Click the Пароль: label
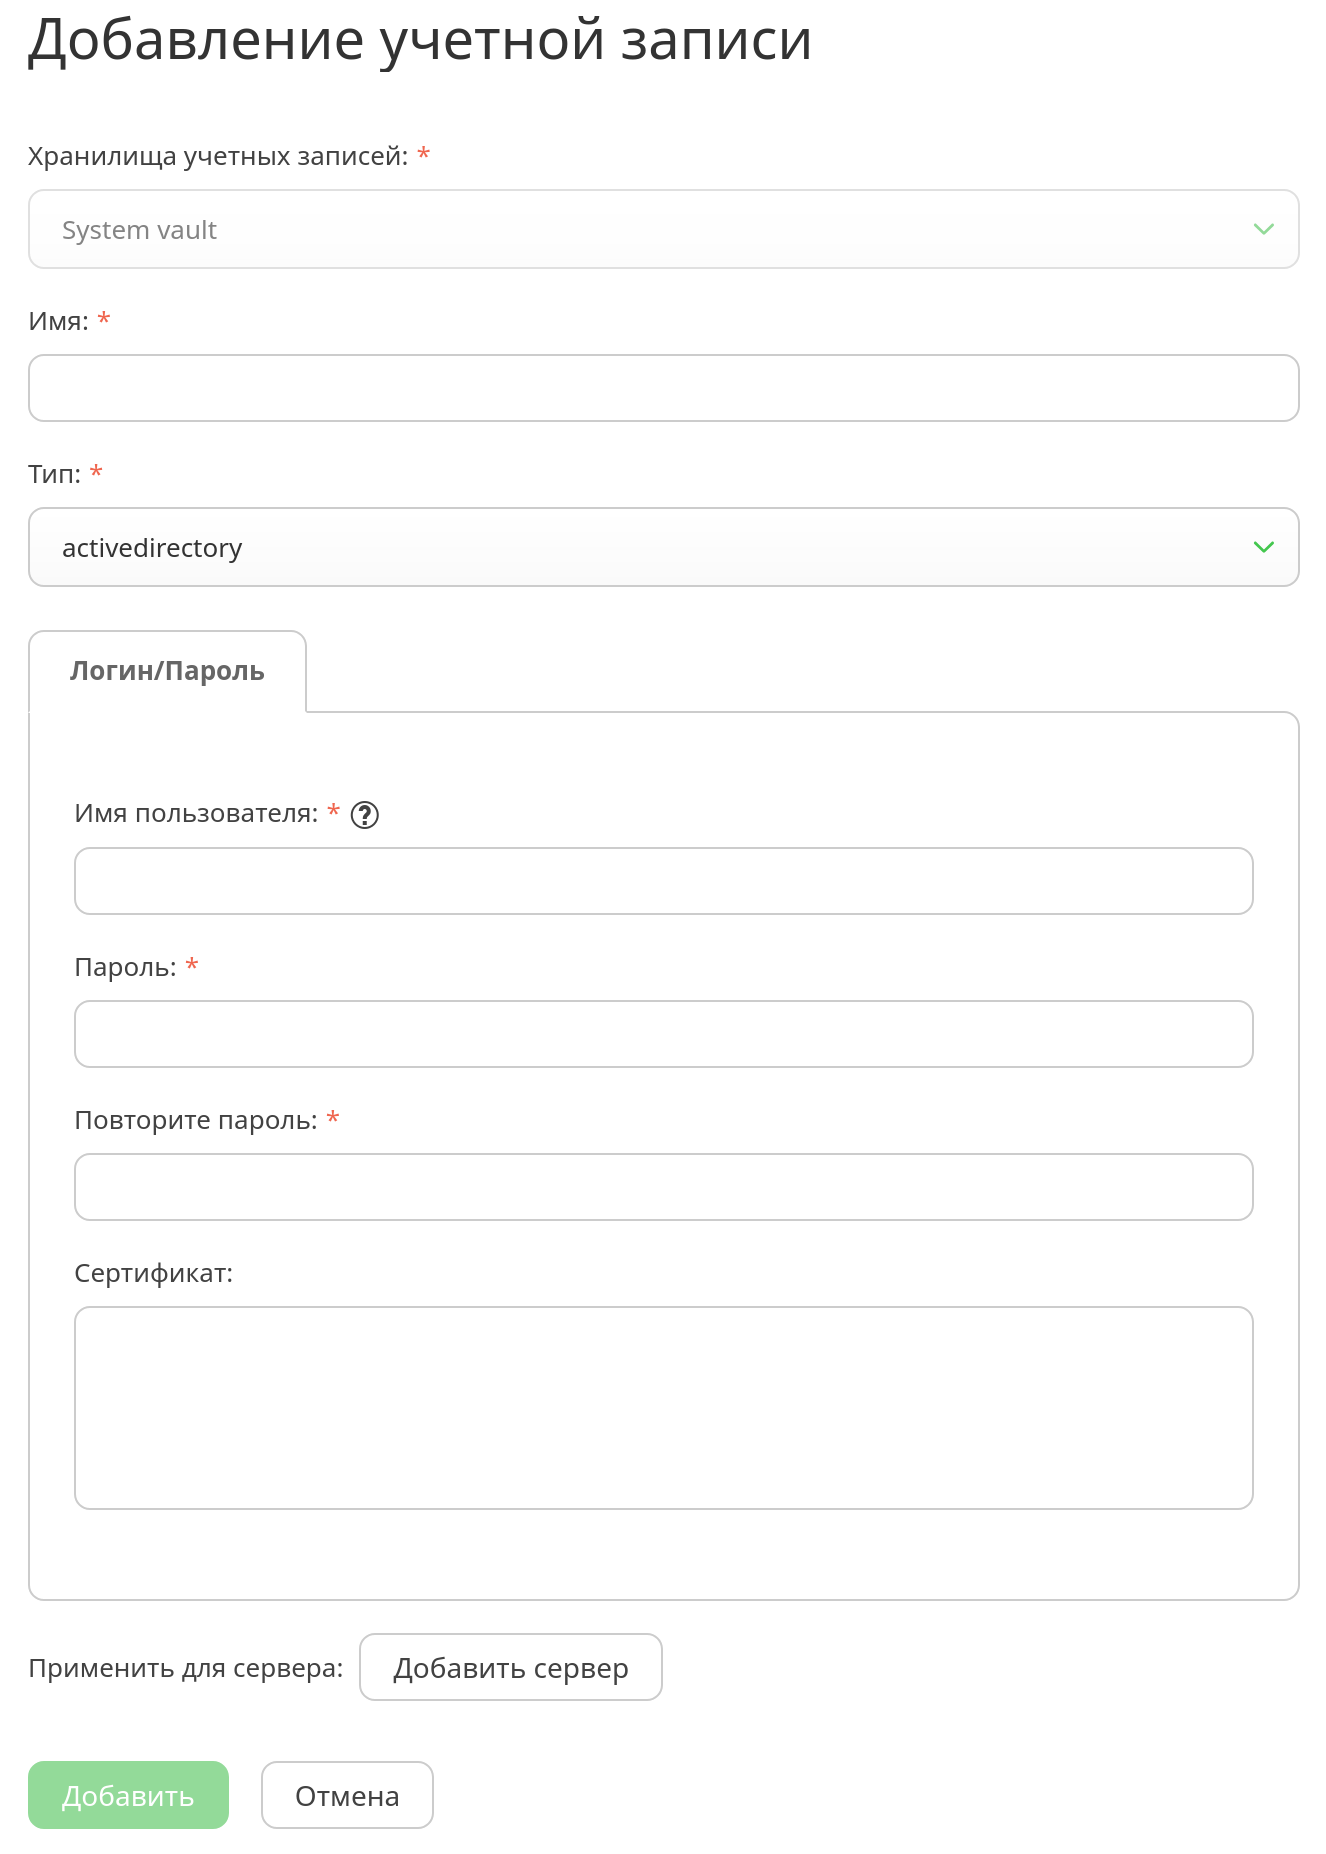Viewport: 1326px width, 1854px height. click(125, 967)
